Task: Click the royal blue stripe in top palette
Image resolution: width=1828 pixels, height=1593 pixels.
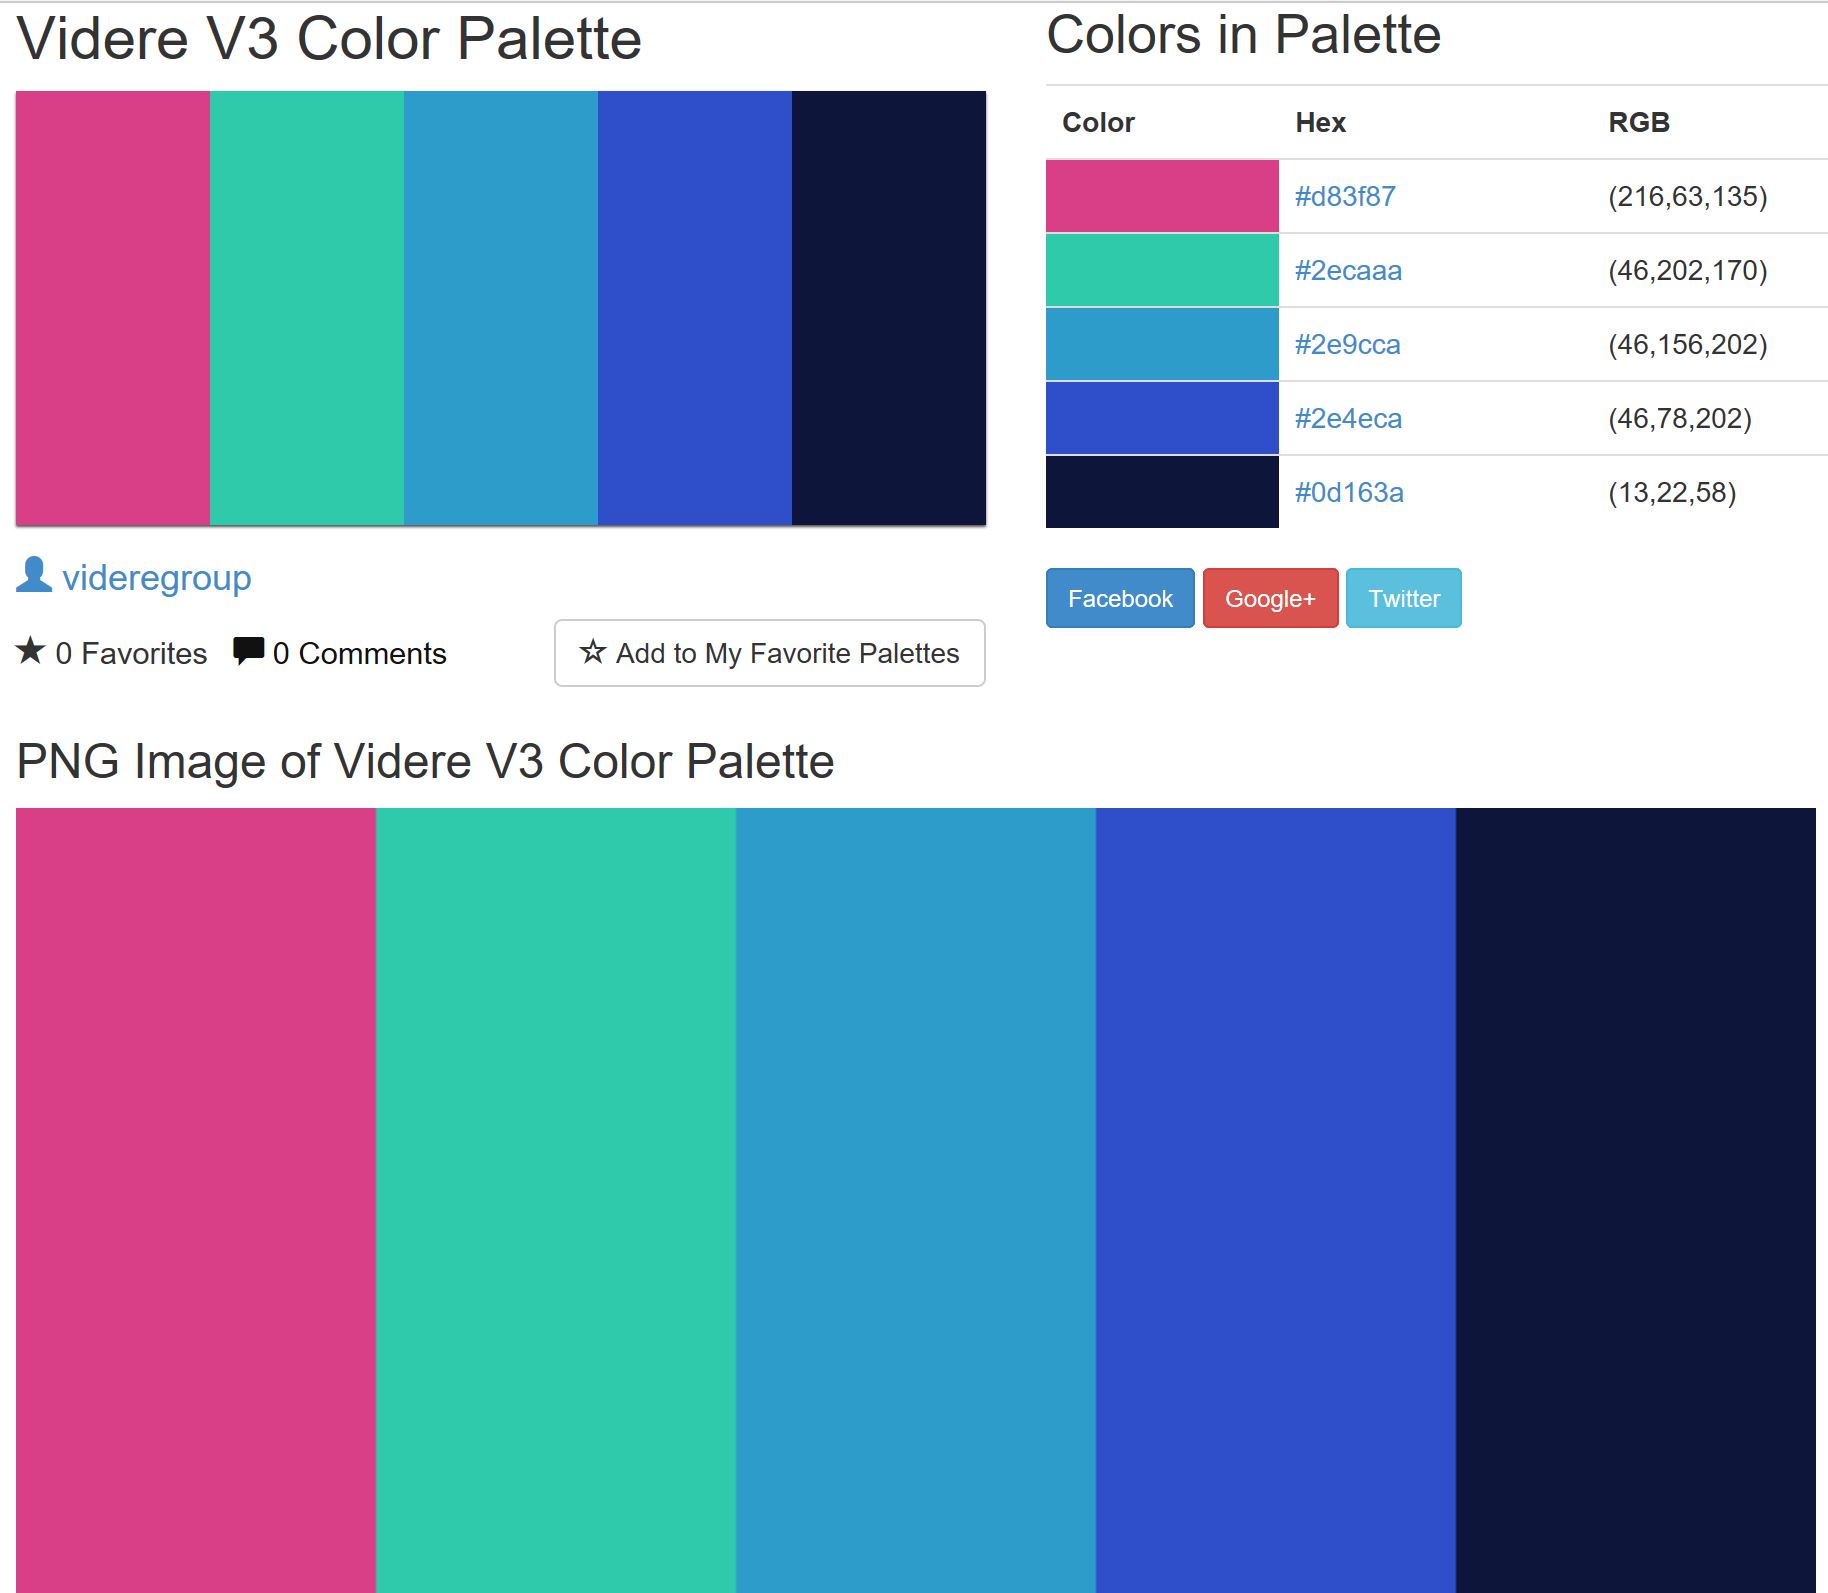Action: [695, 308]
